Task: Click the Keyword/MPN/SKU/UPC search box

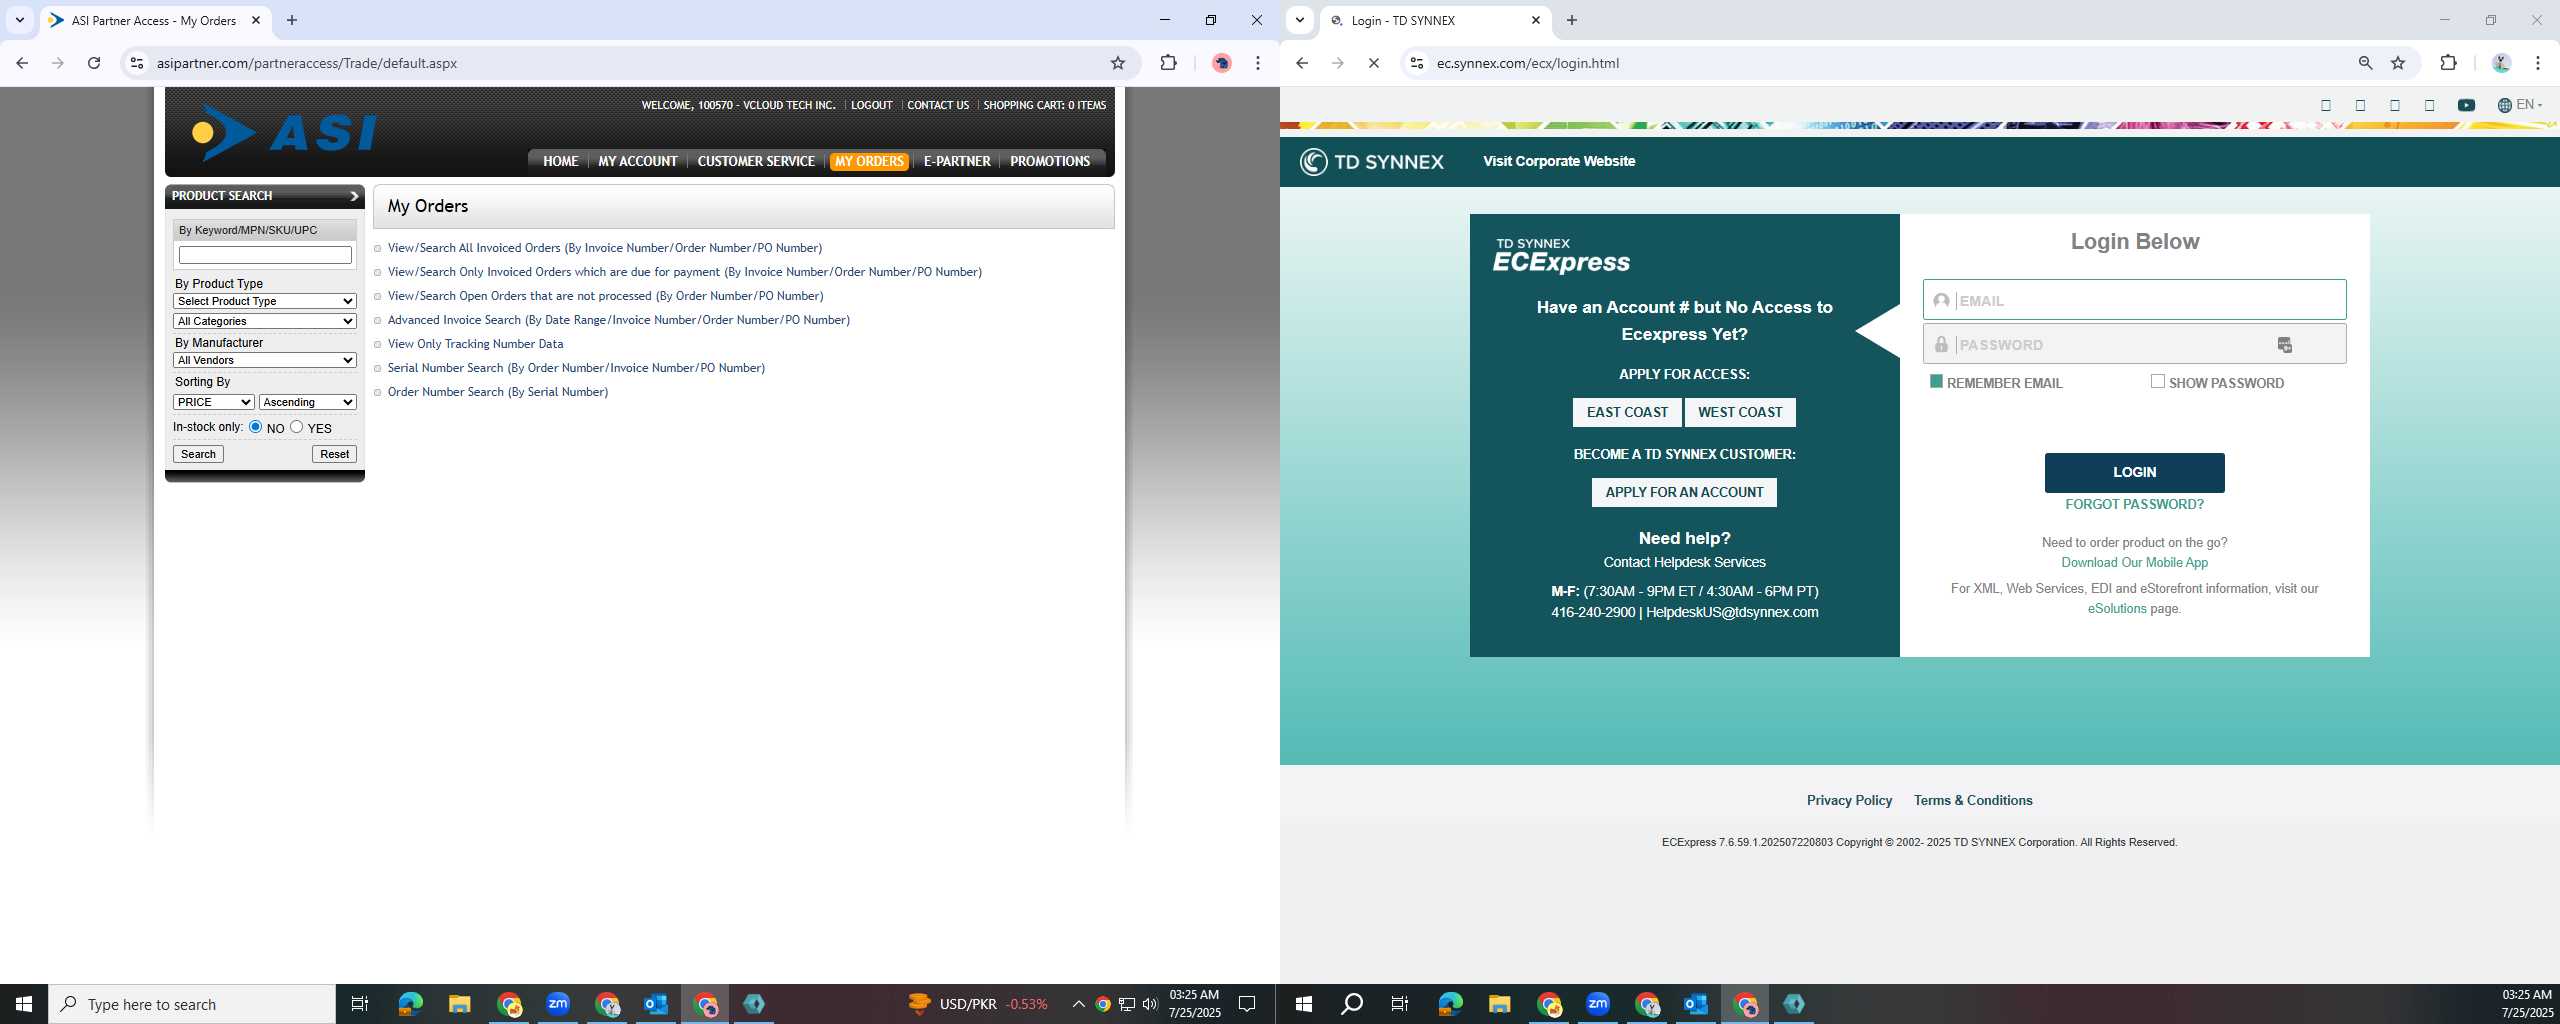Action: [x=265, y=255]
